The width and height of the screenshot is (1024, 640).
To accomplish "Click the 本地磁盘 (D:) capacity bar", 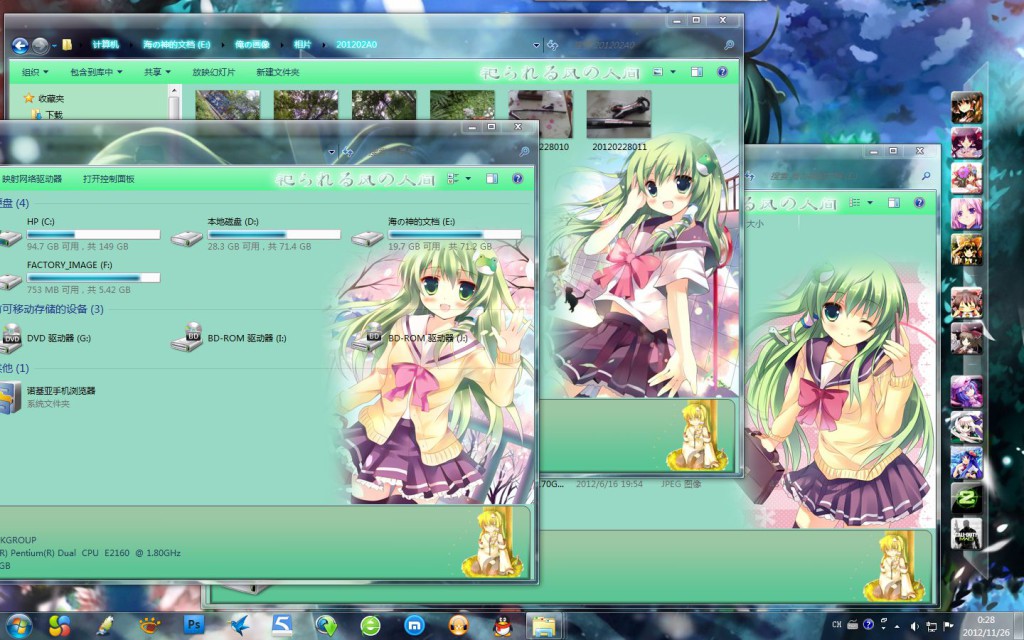I will point(274,234).
